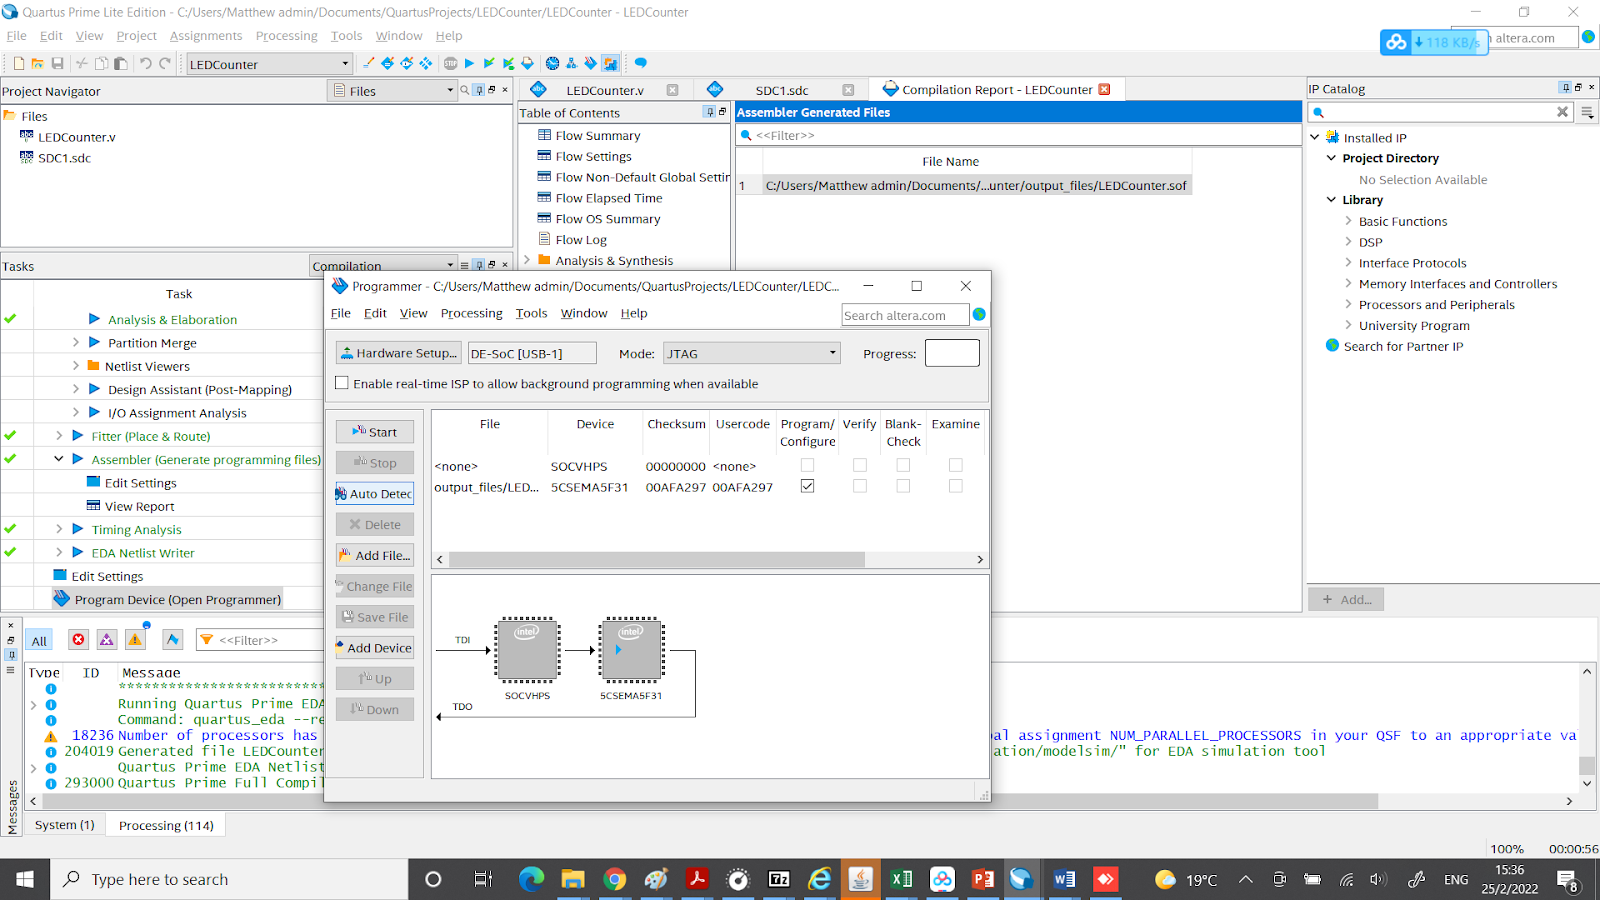
Task: Toggle Examine for SOCVHPS row
Action: (x=955, y=465)
